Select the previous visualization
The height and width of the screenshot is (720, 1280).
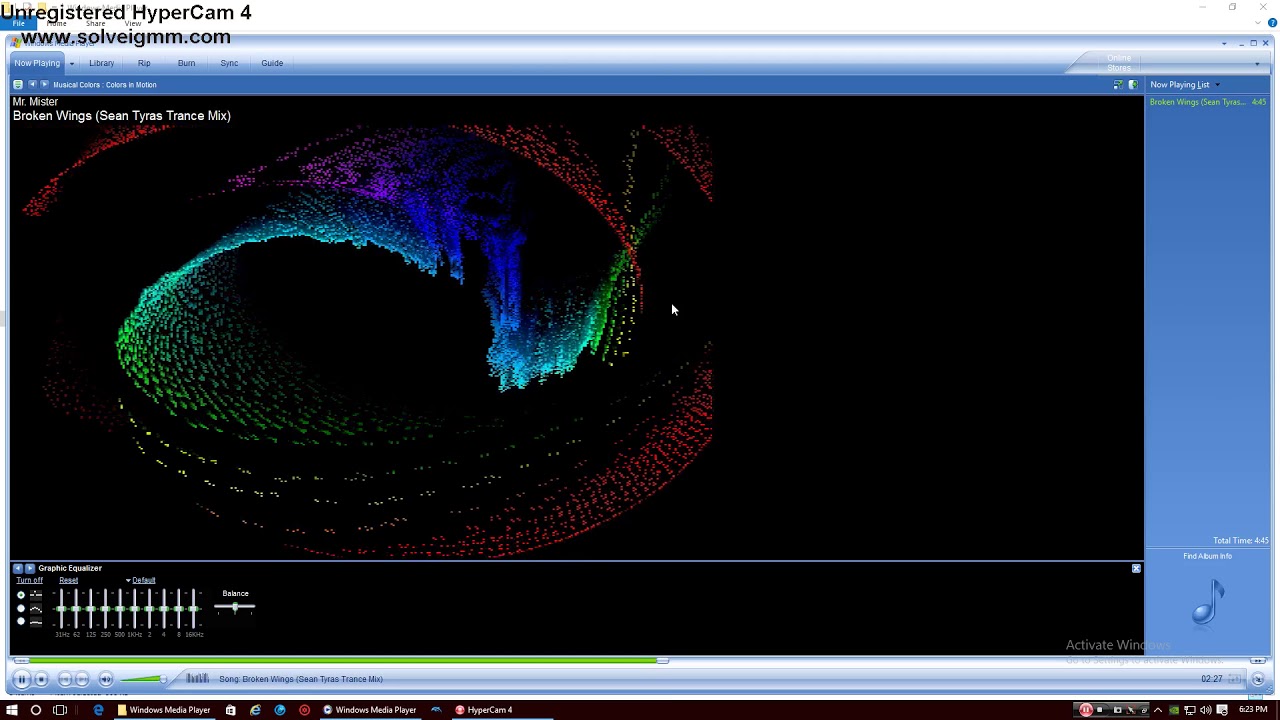pos(32,85)
